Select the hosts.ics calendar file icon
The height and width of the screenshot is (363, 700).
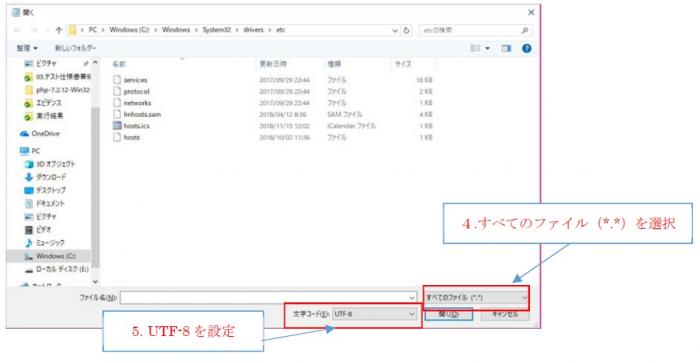[x=117, y=125]
